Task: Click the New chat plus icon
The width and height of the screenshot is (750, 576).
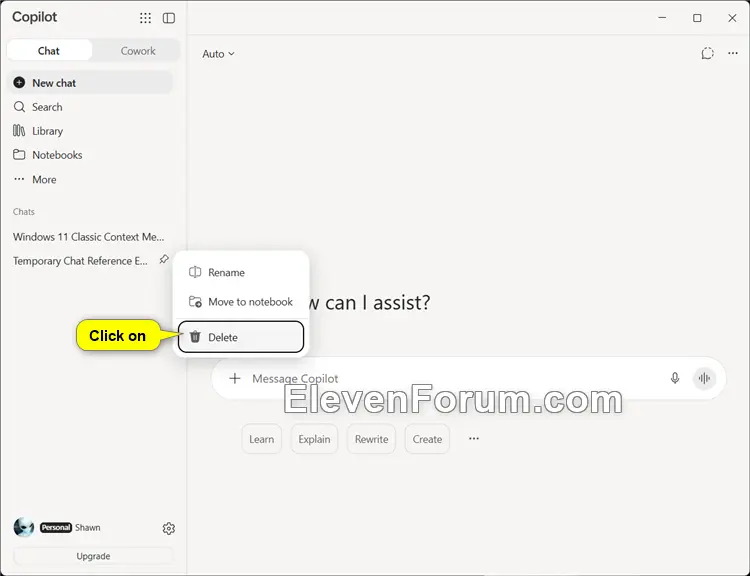Action: click(19, 83)
